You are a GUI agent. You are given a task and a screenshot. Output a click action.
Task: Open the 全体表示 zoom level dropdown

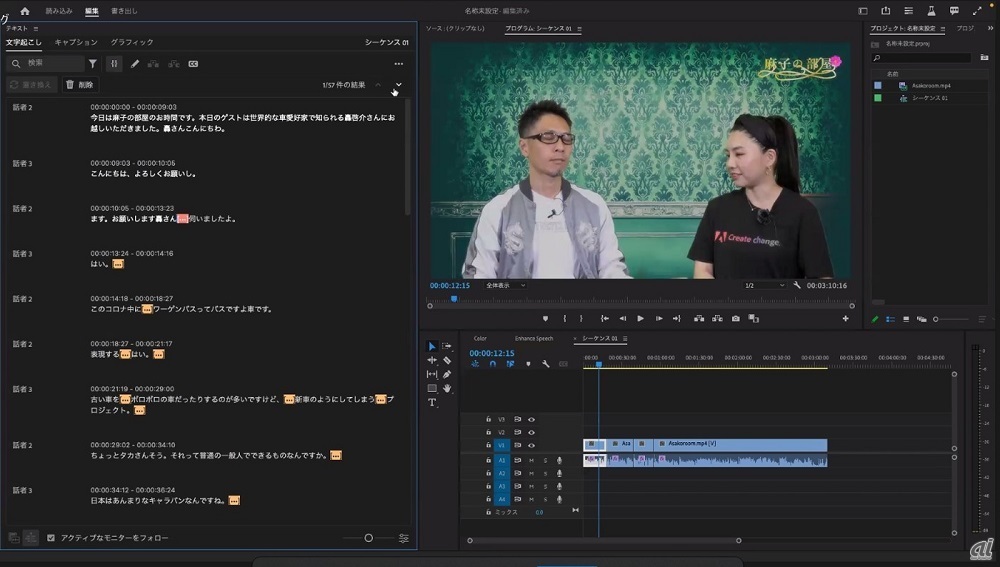click(504, 285)
